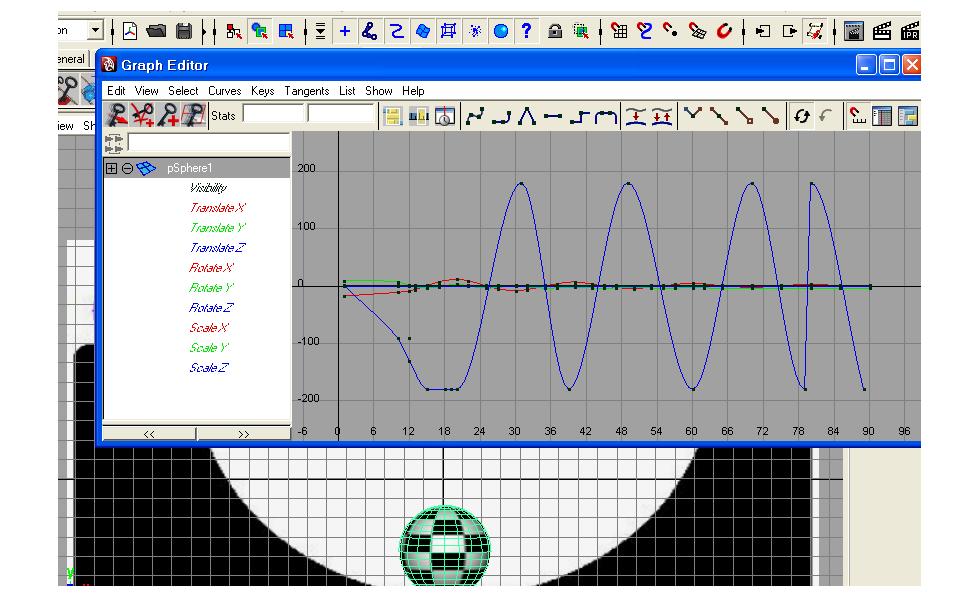Screen dimensions: 956x609
Task: Apply Flat tangents to keys
Action: coord(552,116)
